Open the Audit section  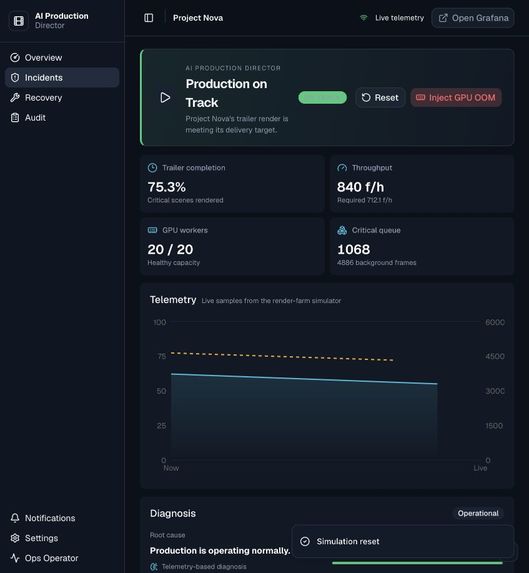[62, 118]
